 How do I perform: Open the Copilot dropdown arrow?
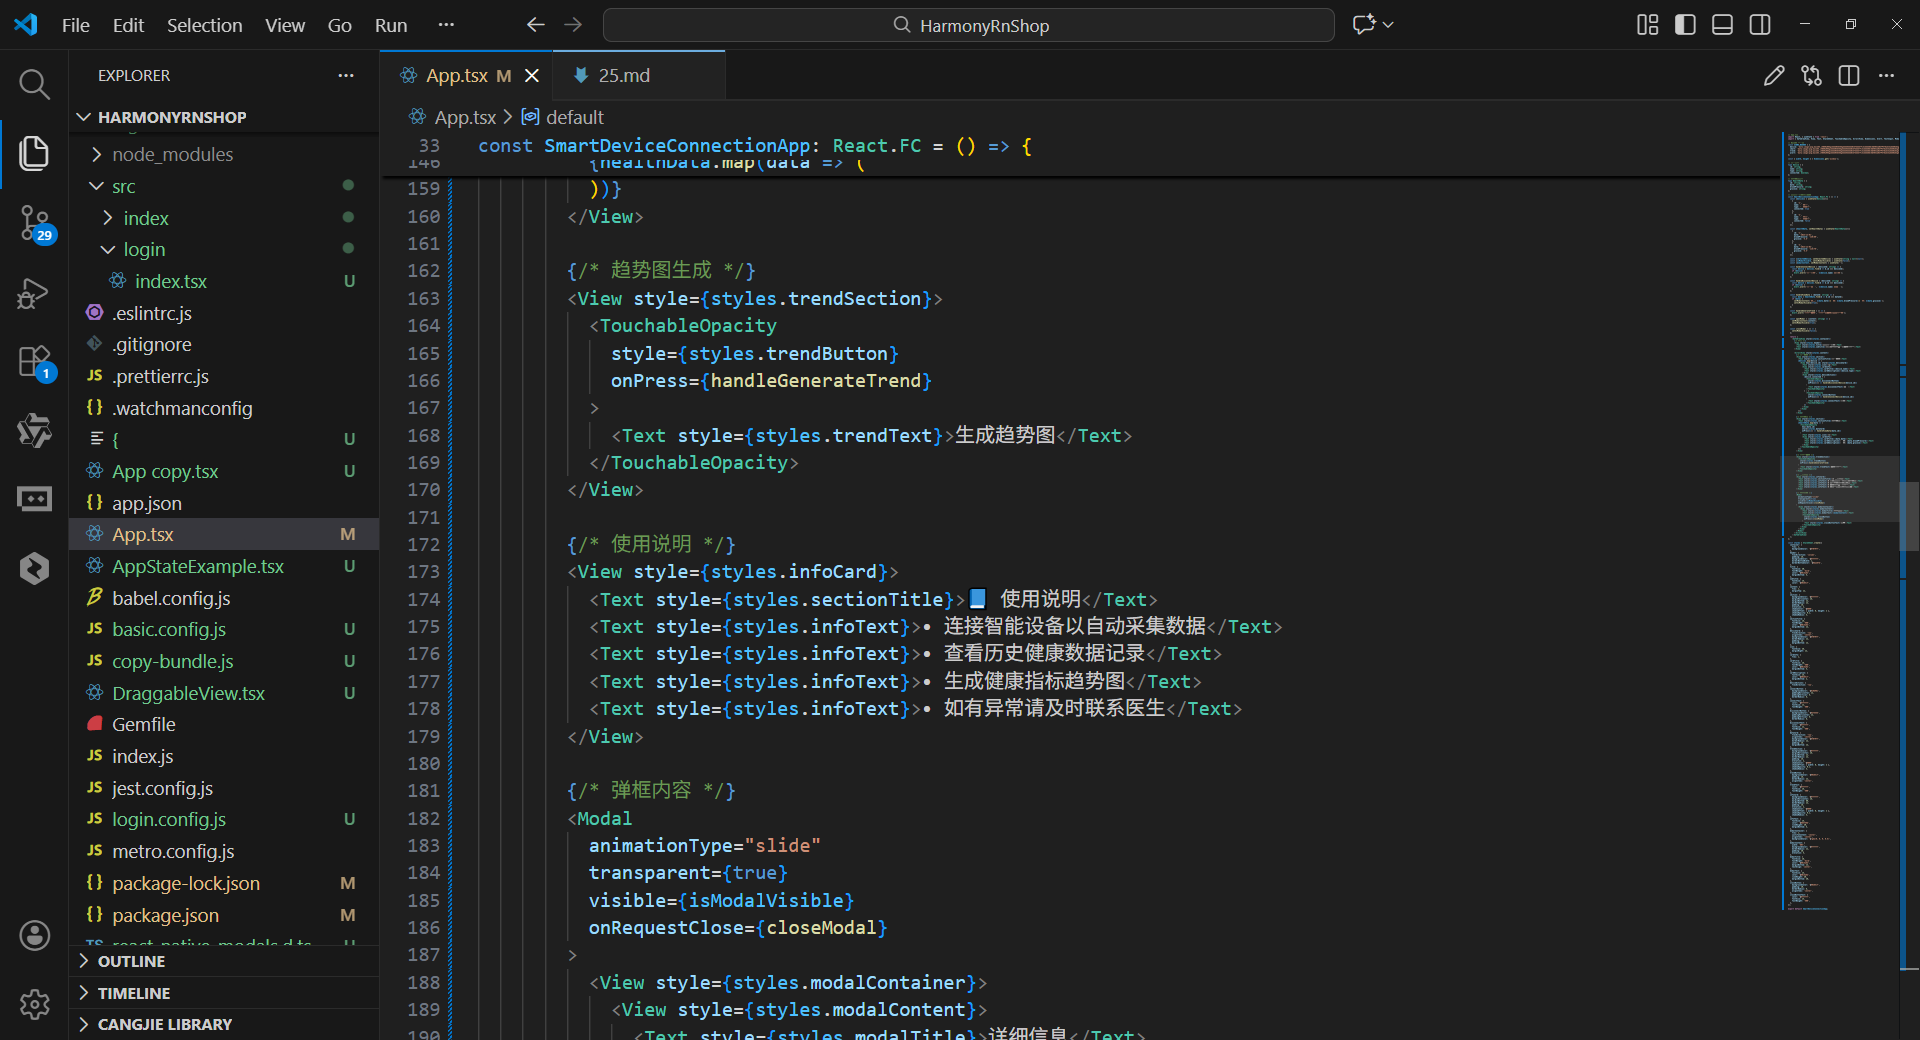point(1388,25)
